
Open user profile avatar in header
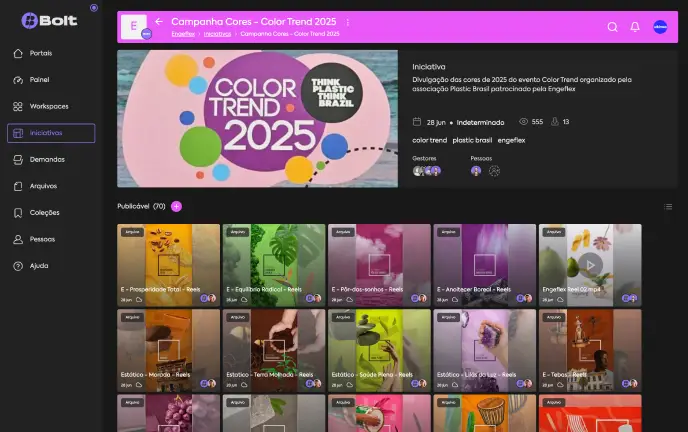660,27
